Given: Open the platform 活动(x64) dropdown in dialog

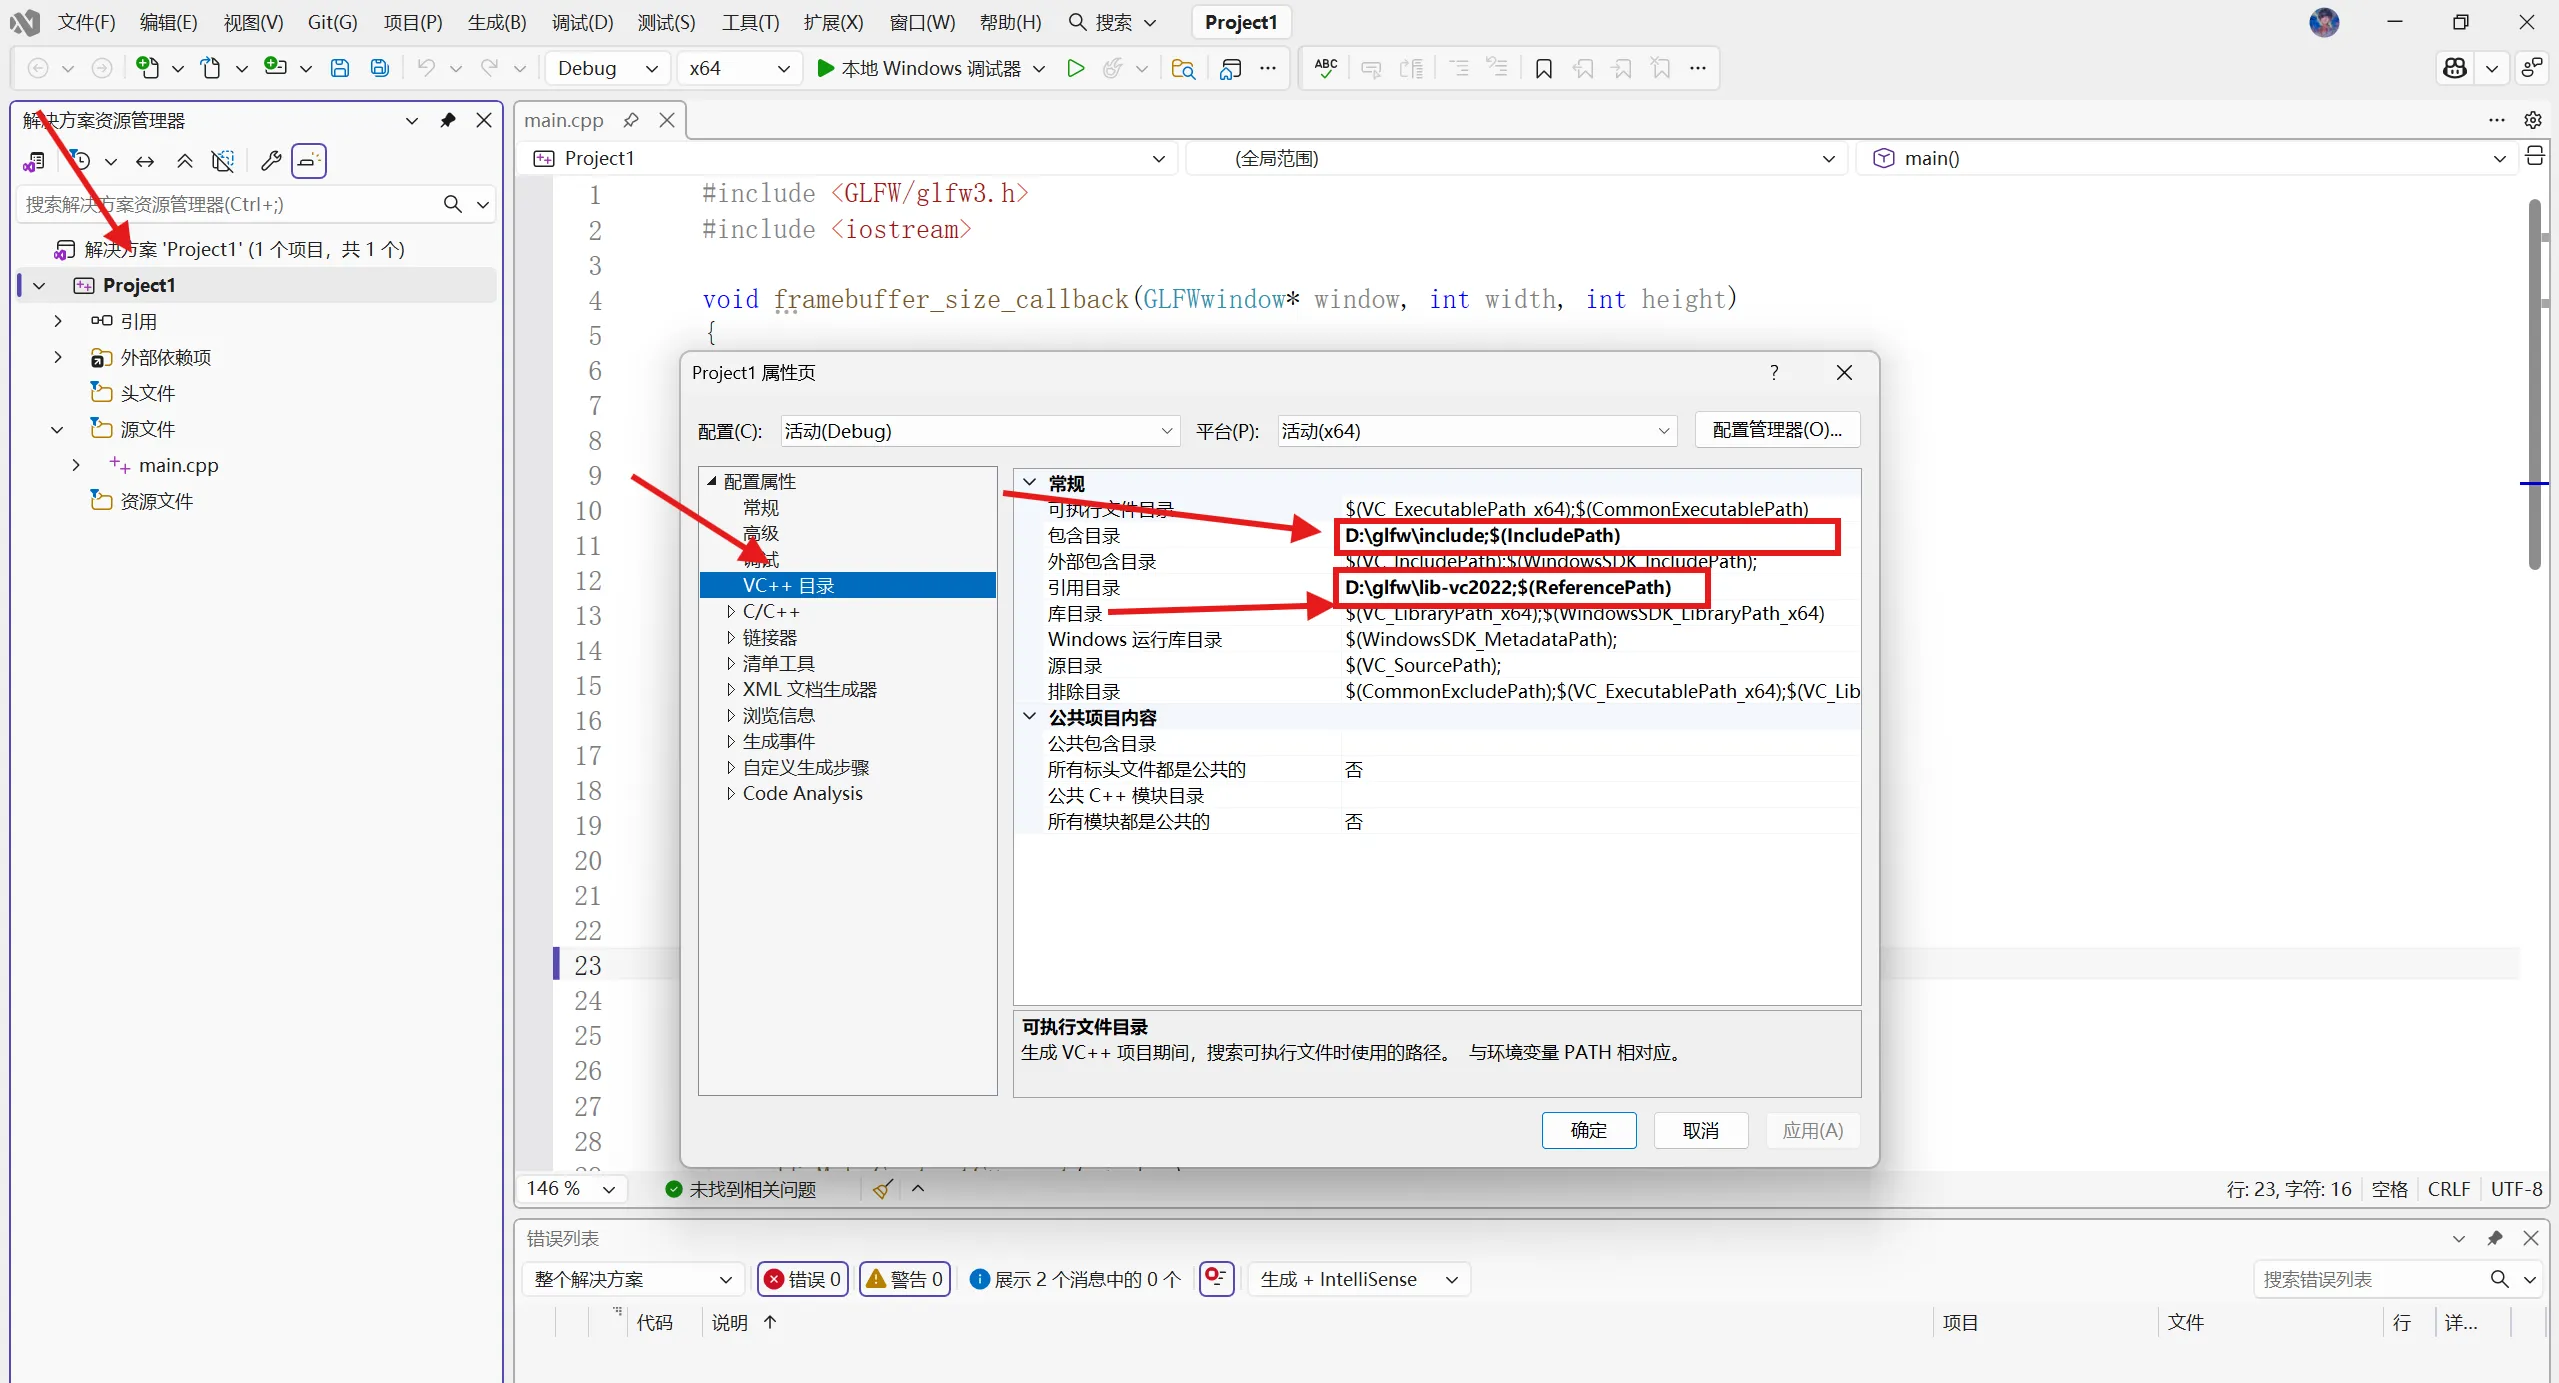Looking at the screenshot, I should 1476,431.
